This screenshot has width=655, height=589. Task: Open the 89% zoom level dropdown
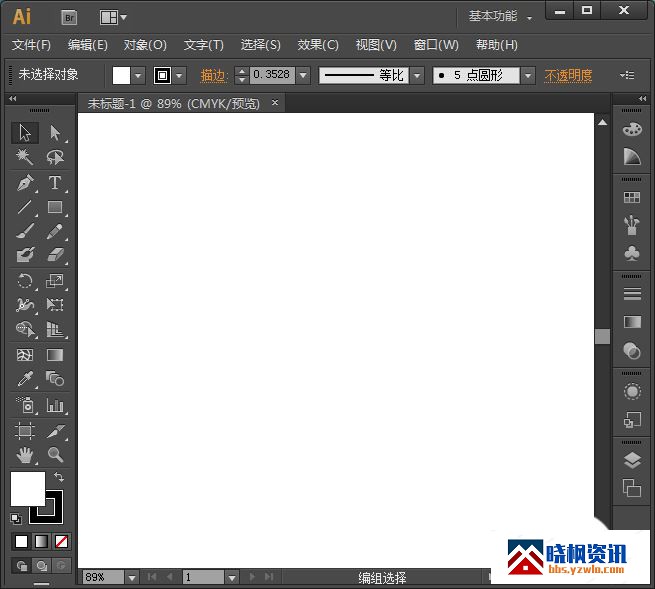[131, 577]
